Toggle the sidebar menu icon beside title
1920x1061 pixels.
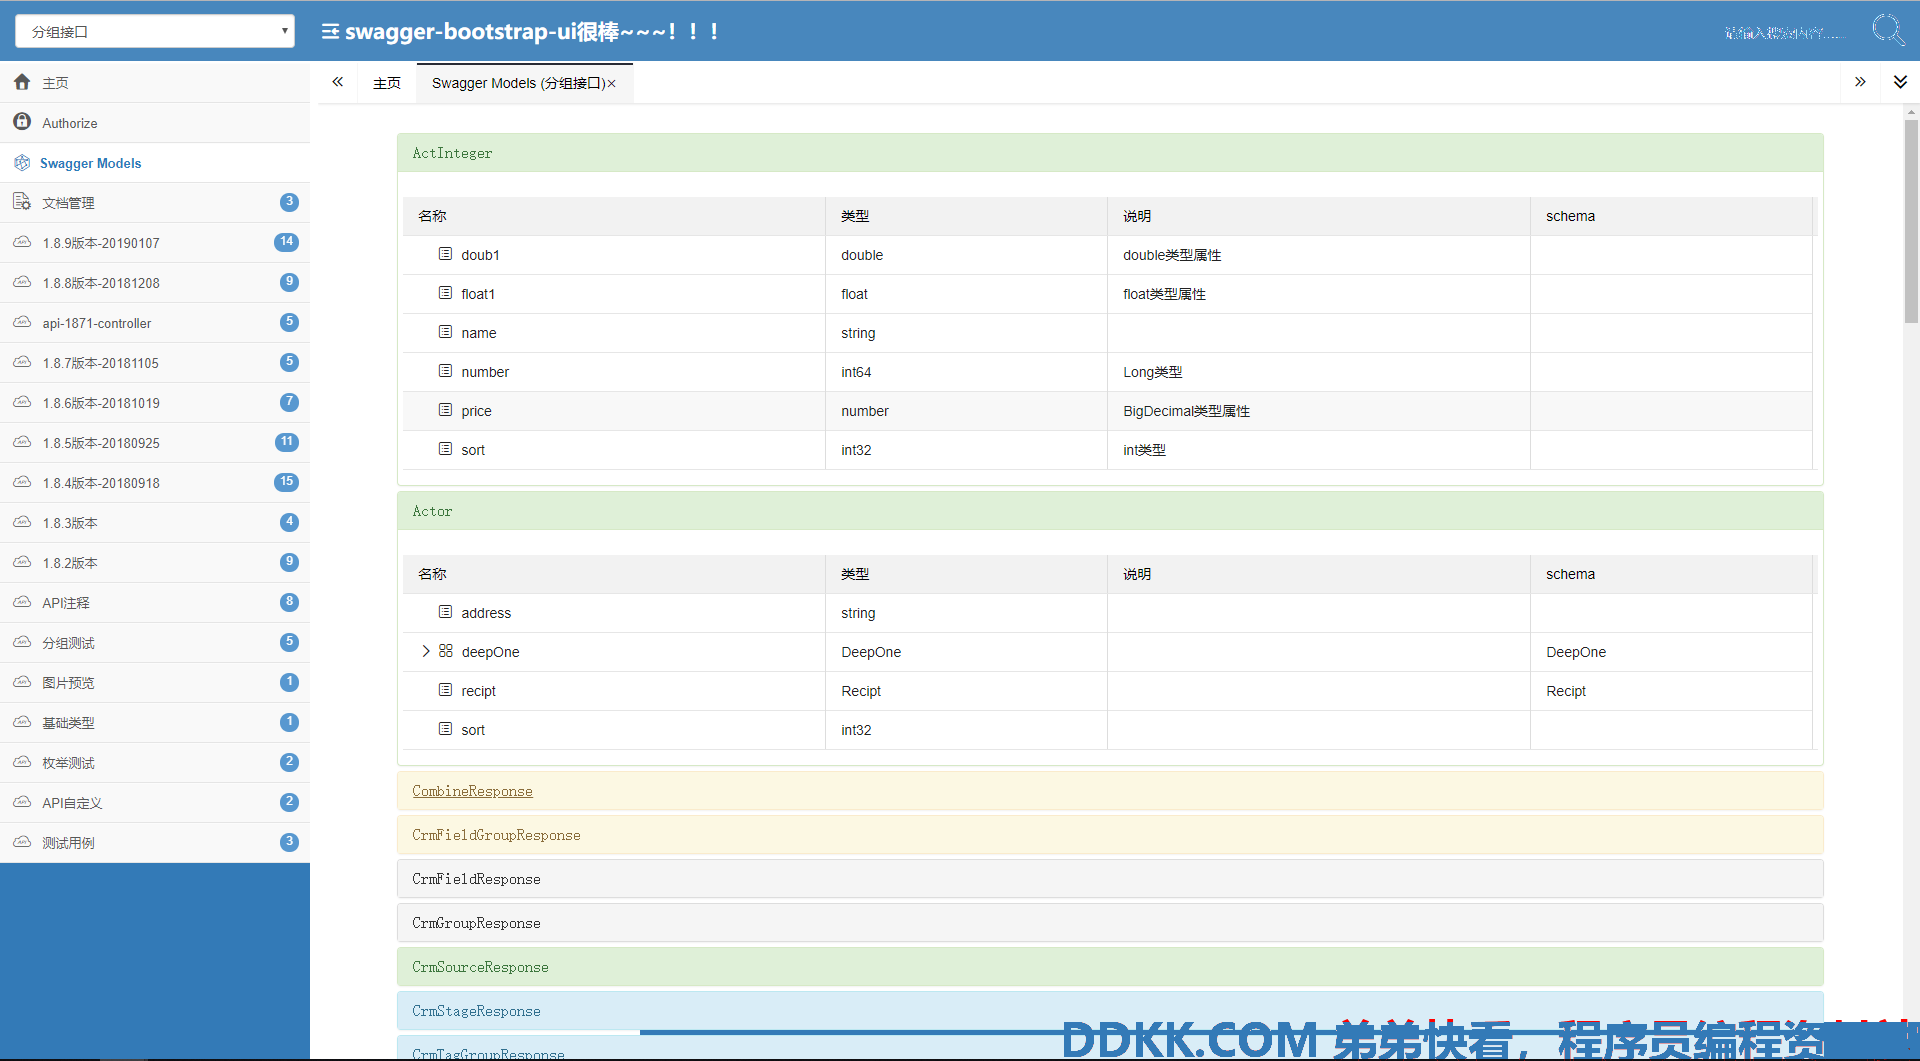[x=330, y=32]
